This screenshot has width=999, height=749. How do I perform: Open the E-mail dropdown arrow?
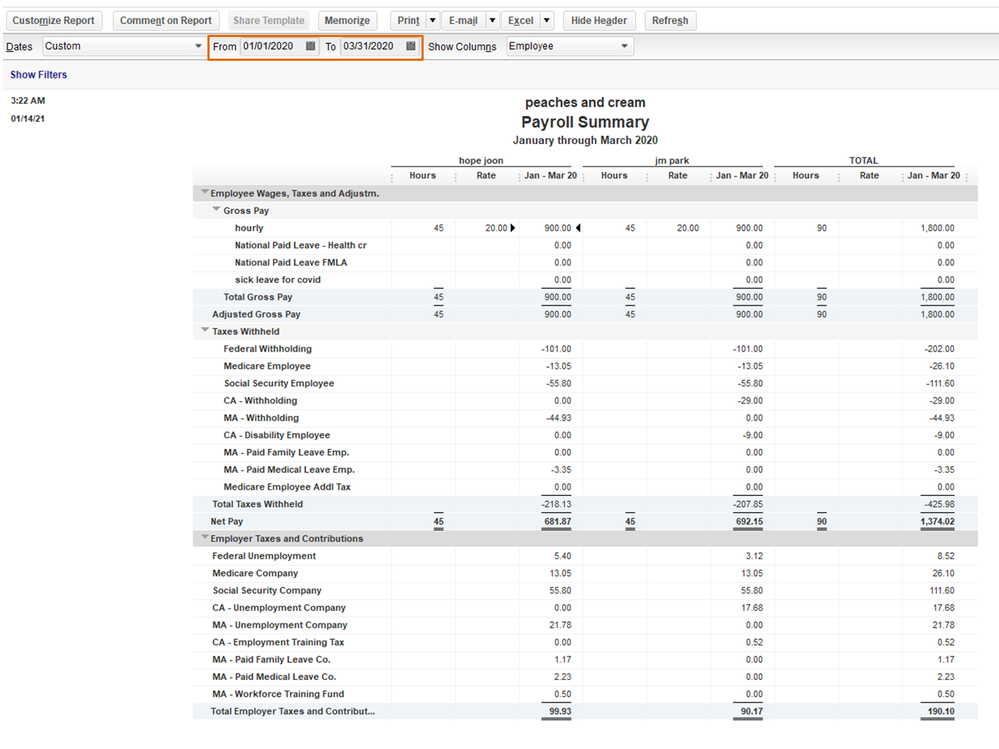(492, 20)
